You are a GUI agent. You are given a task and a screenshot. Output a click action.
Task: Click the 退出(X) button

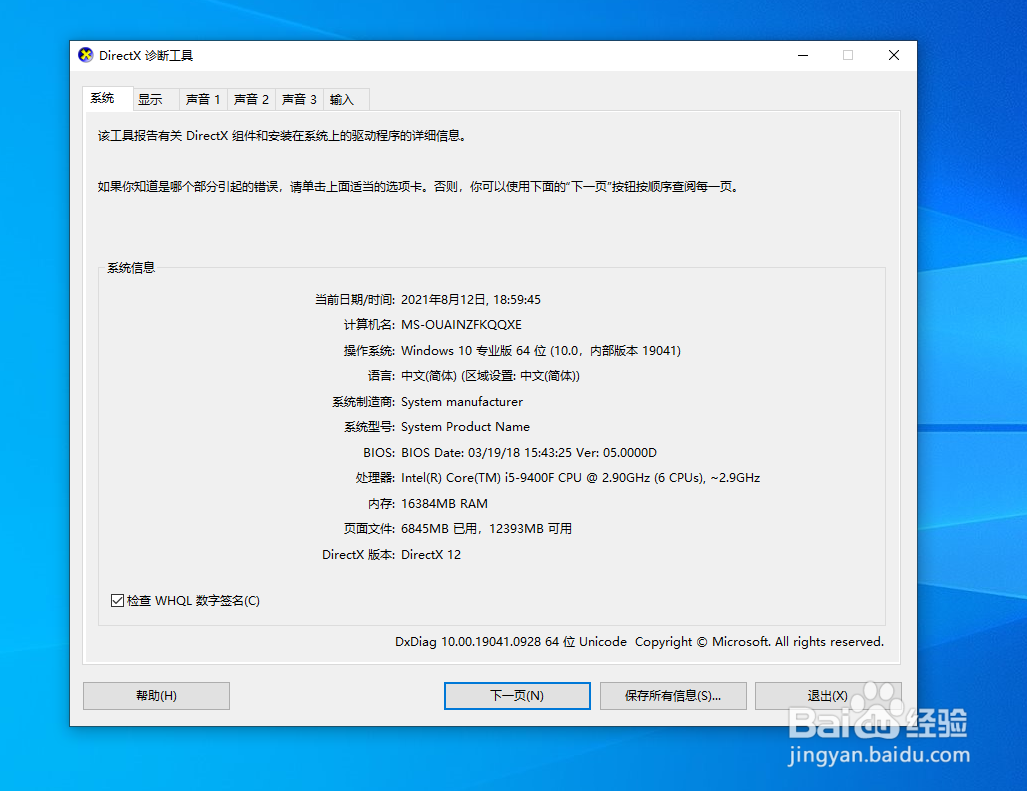[828, 695]
